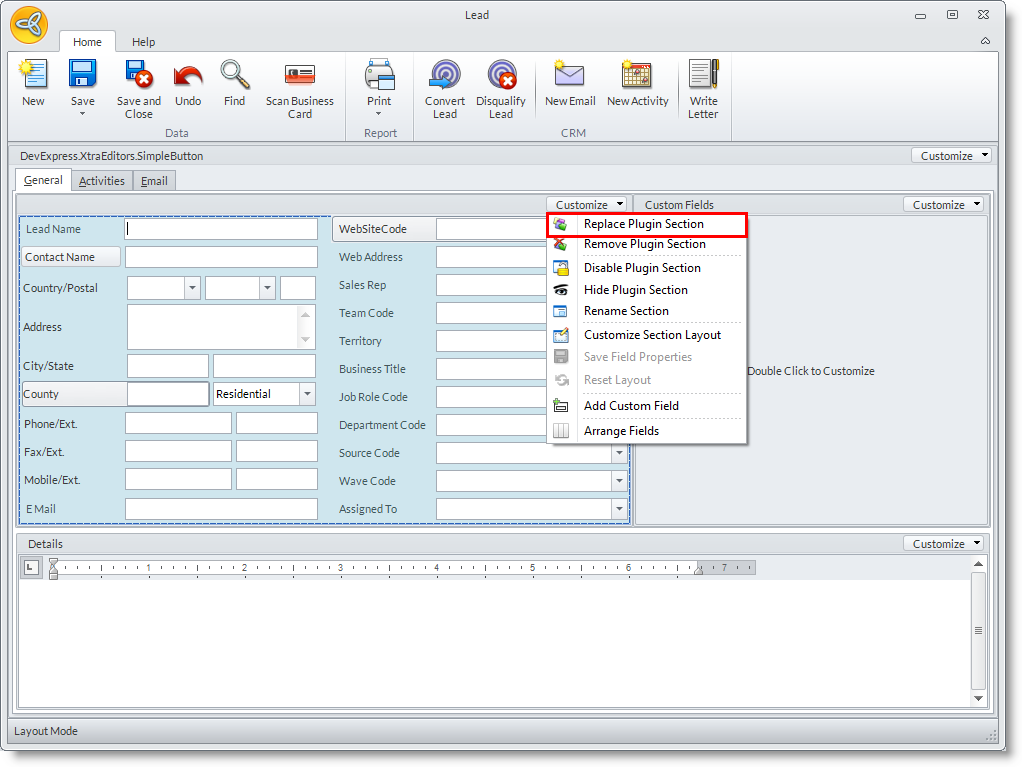Switch to the Activities tab
This screenshot has width=1022, height=767.
[102, 181]
